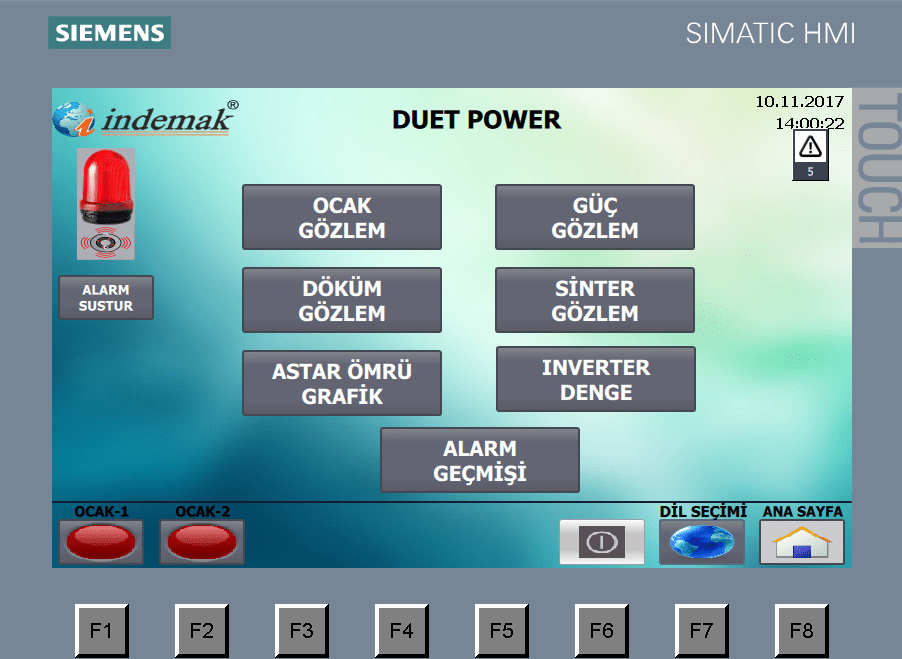
Task: Click the SIEMENS logo
Action: [x=109, y=32]
